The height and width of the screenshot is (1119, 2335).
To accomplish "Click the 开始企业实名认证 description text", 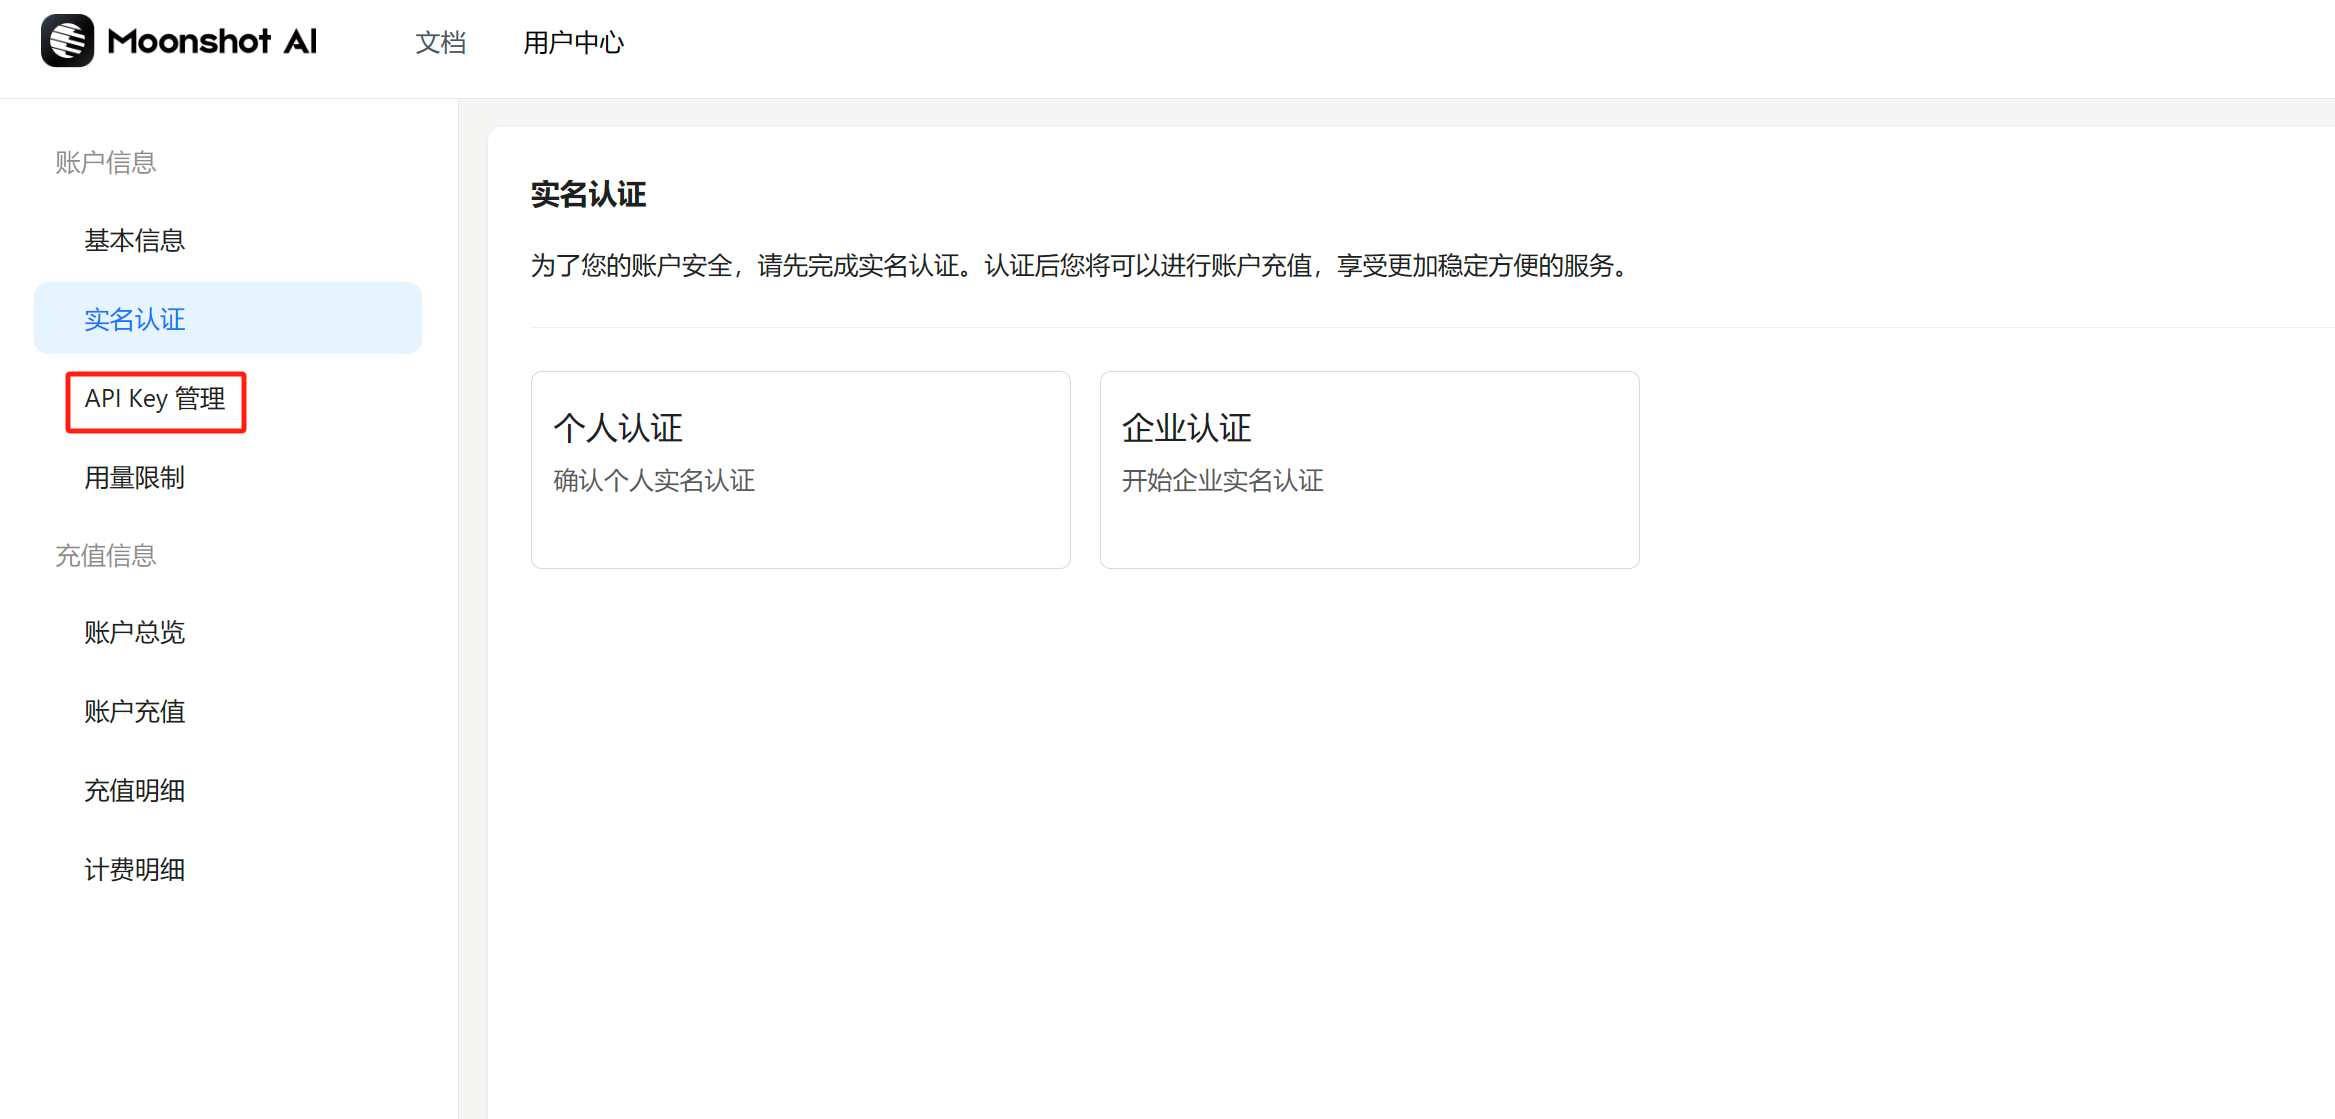I will click(x=1222, y=481).
